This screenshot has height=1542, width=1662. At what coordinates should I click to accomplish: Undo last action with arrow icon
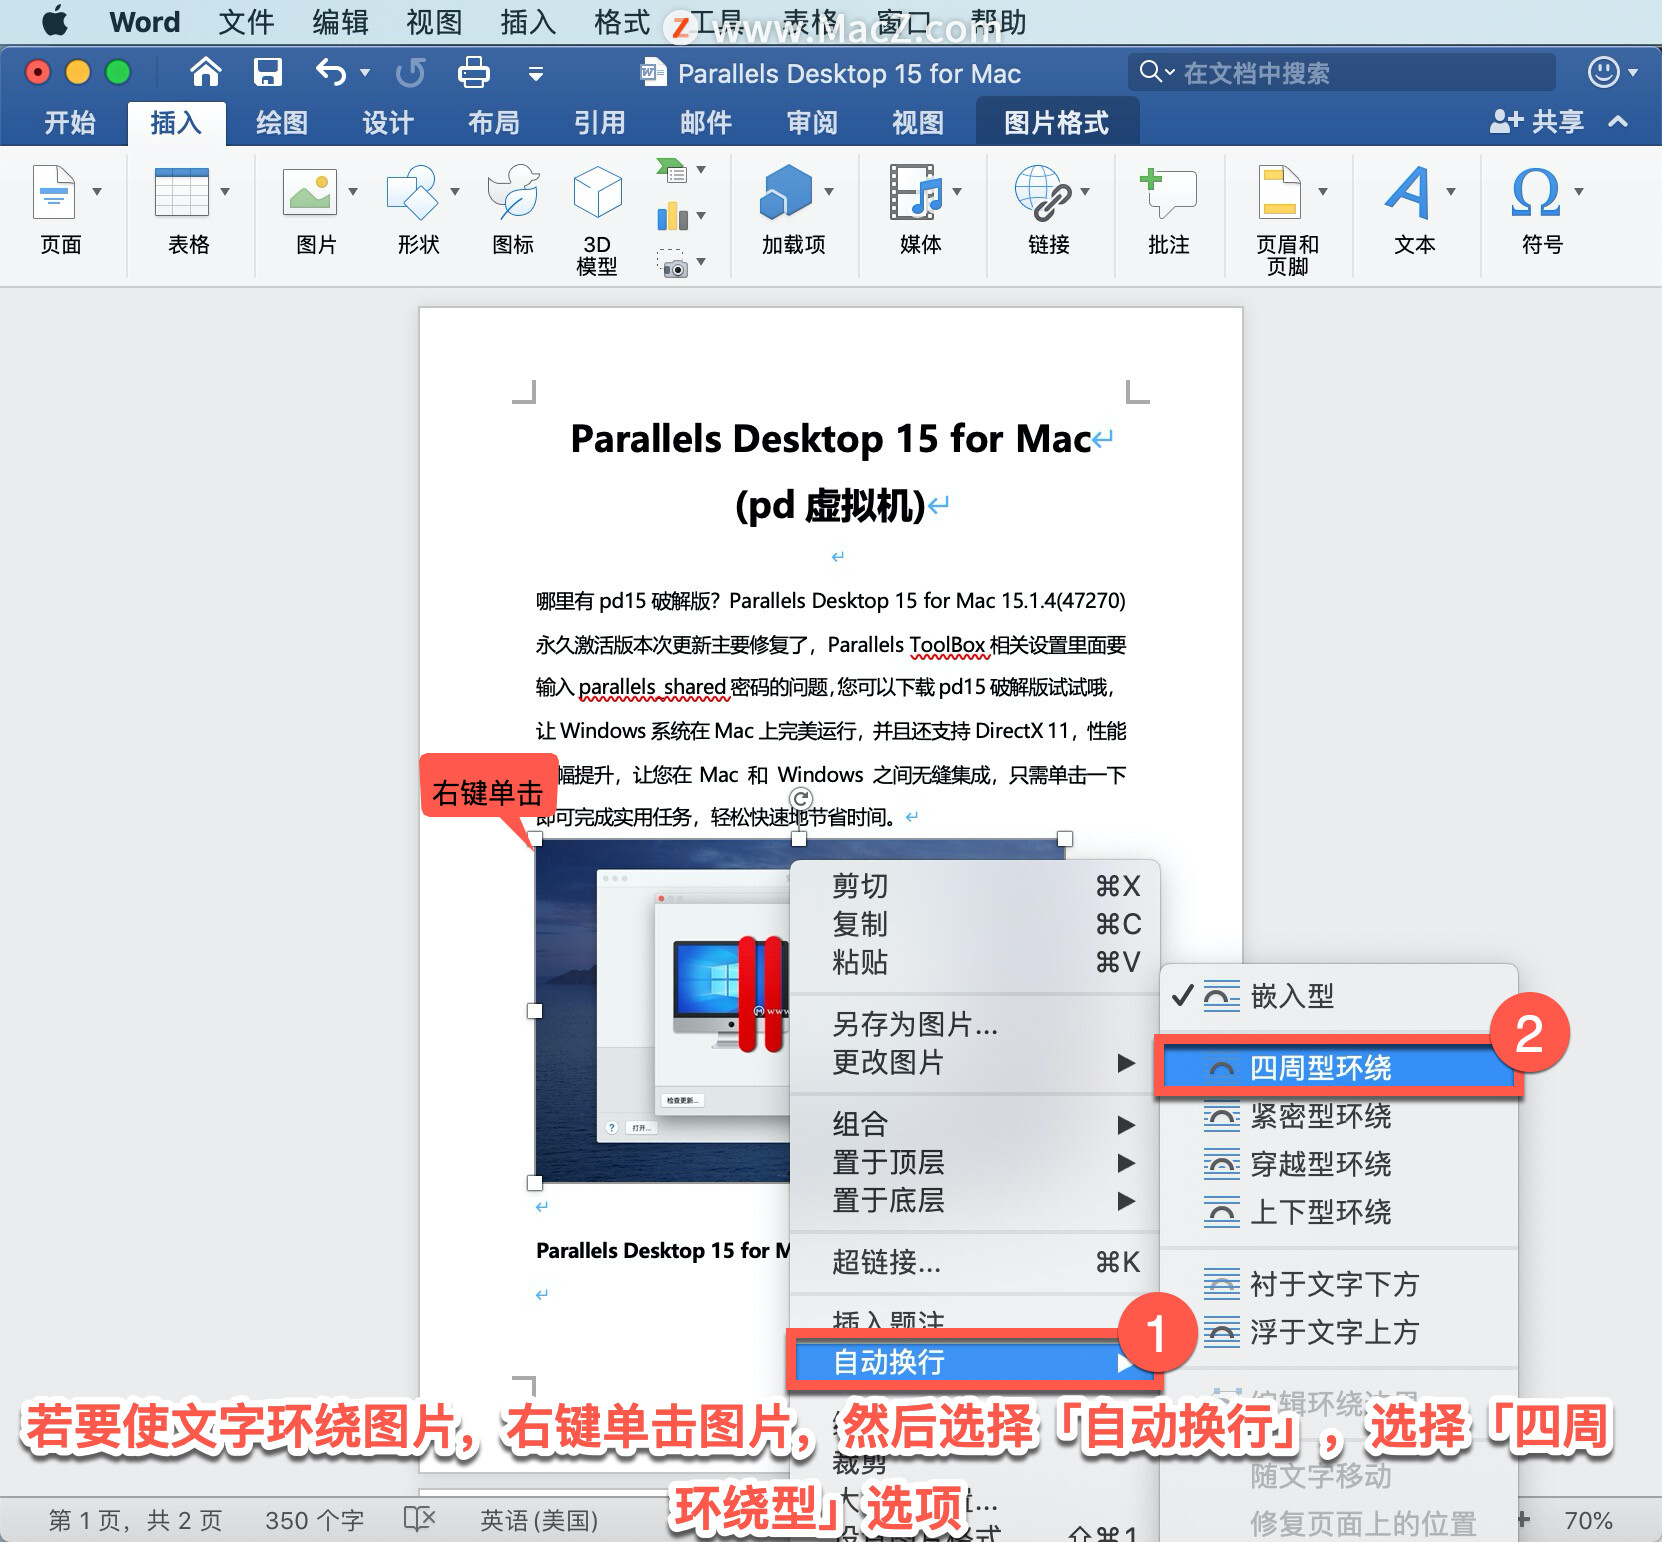[331, 72]
